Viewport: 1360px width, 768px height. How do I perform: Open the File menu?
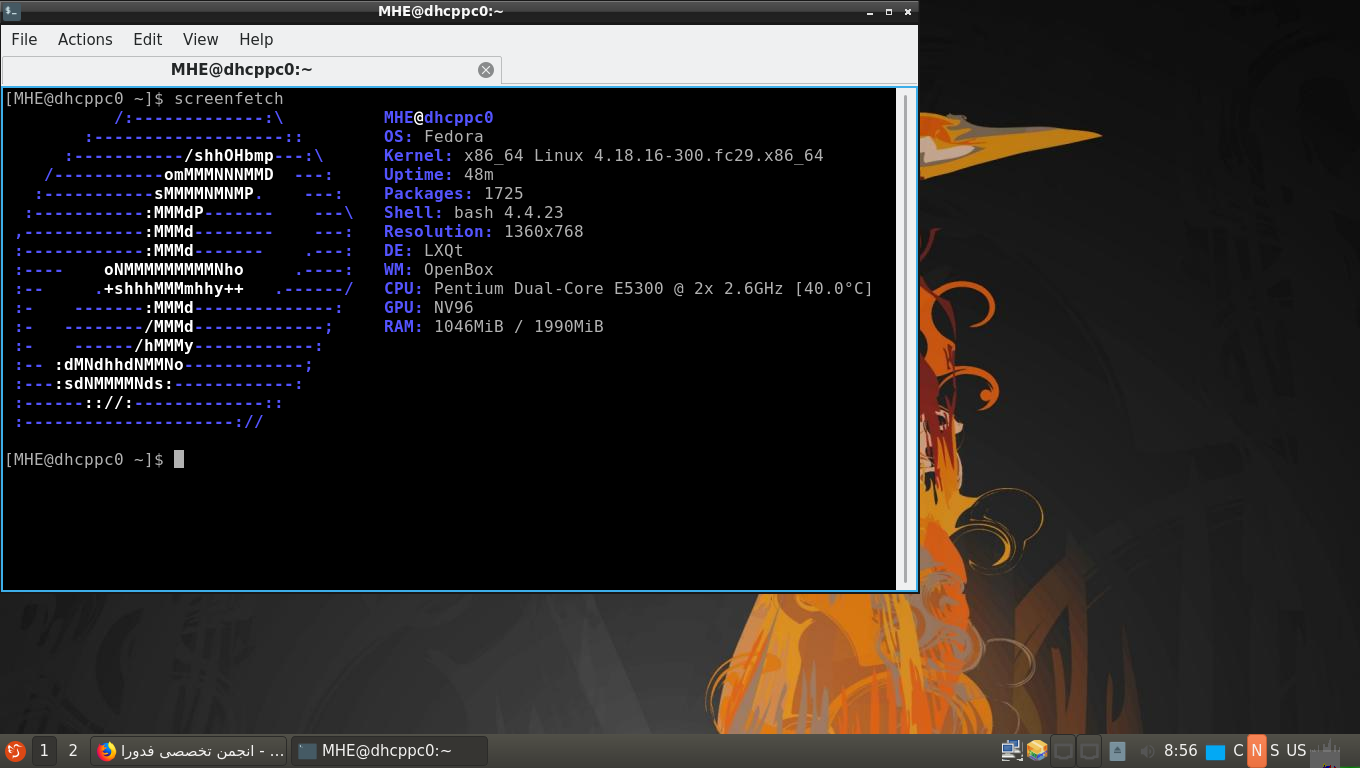click(24, 39)
